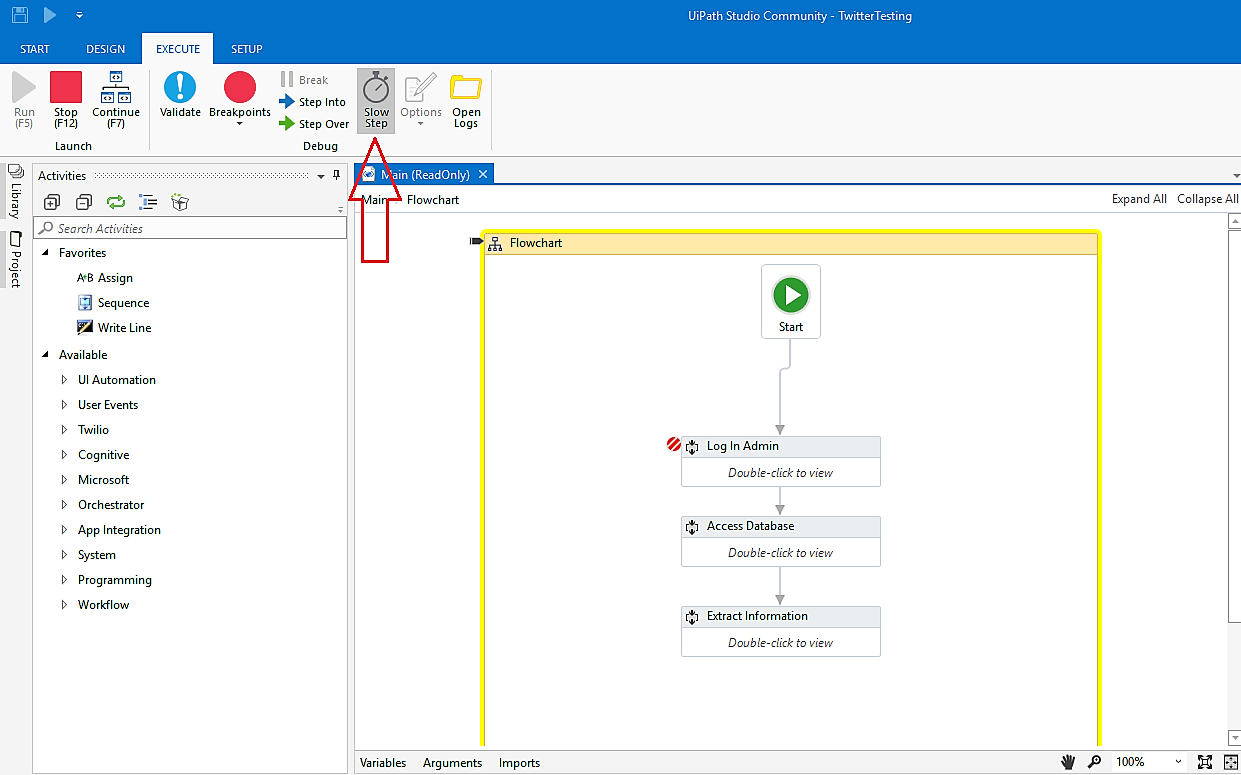
Task: Click the zoom magnifier icon
Action: 1095,762
